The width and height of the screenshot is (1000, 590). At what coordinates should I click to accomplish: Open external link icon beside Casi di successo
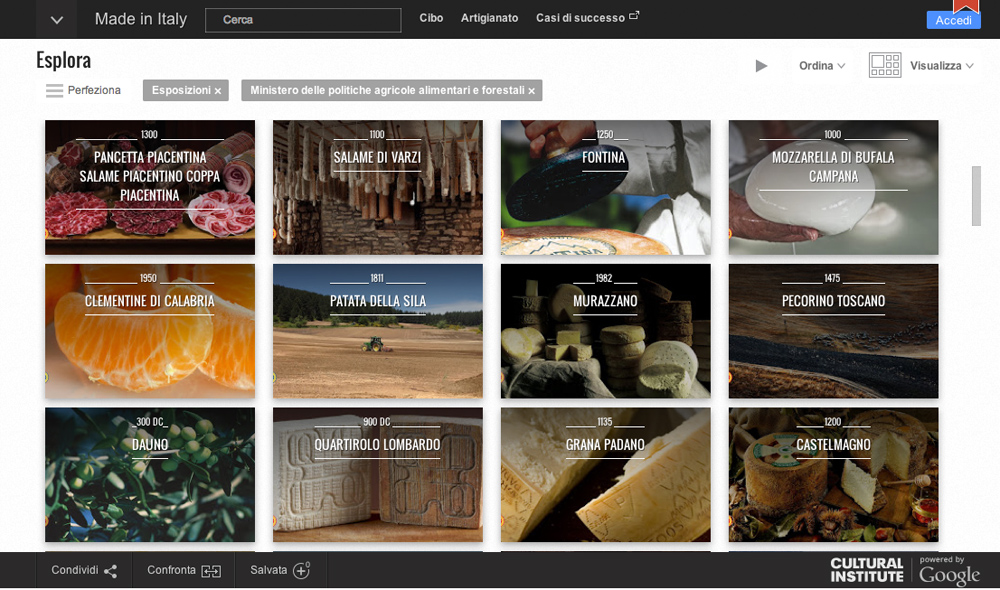coord(633,17)
